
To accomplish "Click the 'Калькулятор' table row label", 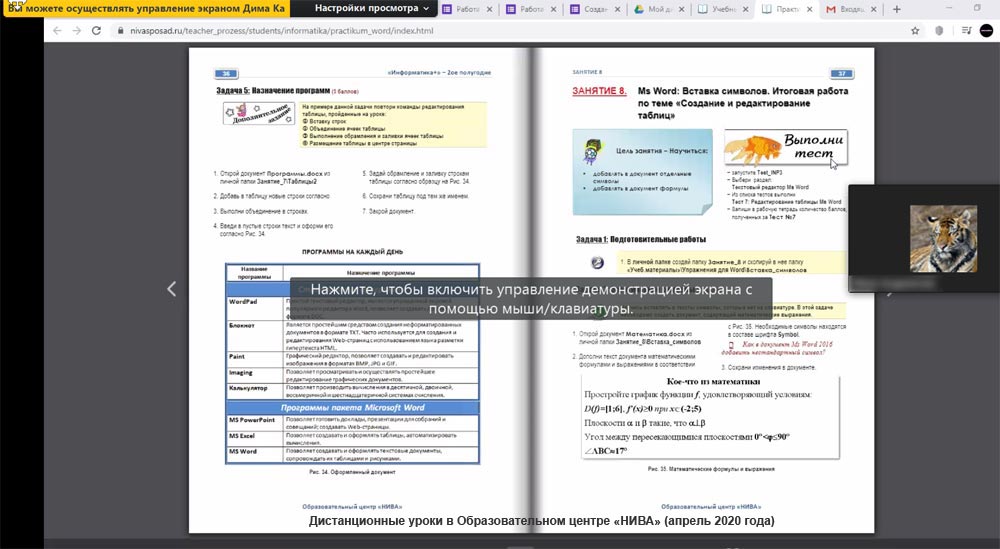I will click(248, 388).
